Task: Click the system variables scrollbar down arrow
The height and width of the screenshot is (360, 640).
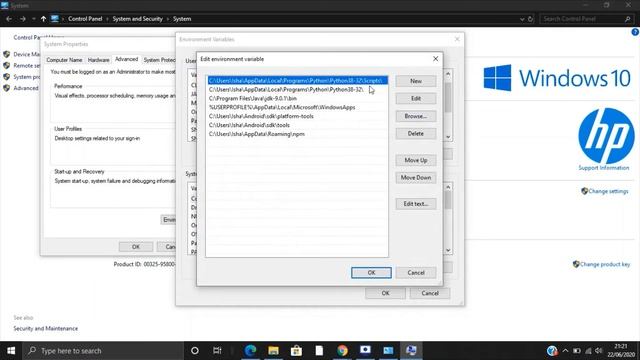Action: point(448,250)
